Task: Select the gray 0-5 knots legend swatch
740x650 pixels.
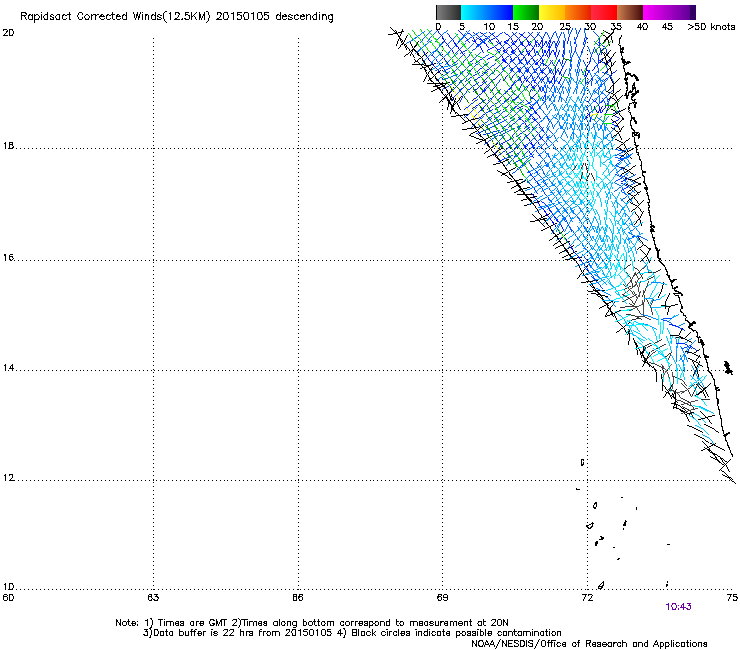Action: point(448,12)
